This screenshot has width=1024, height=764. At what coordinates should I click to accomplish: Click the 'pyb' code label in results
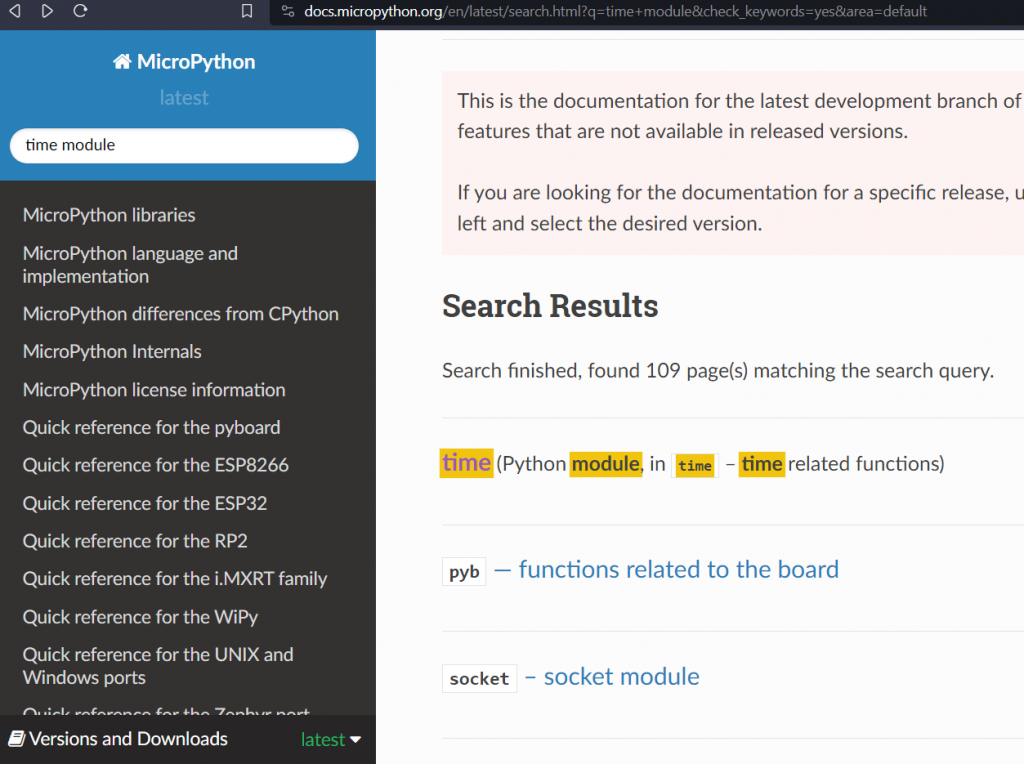464,571
